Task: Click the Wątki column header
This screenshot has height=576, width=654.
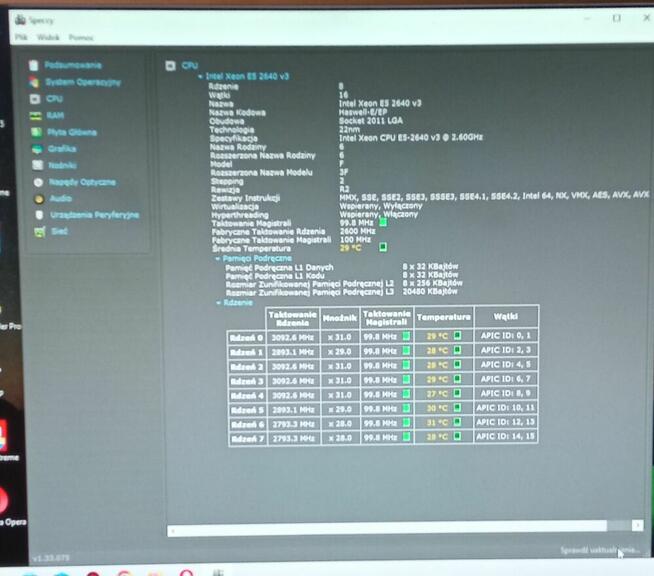Action: click(x=506, y=316)
